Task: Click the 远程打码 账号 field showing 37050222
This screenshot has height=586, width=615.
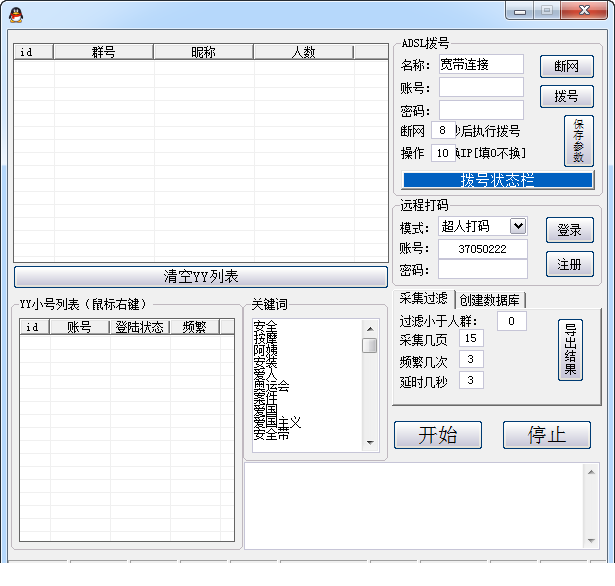Action: pos(482,249)
